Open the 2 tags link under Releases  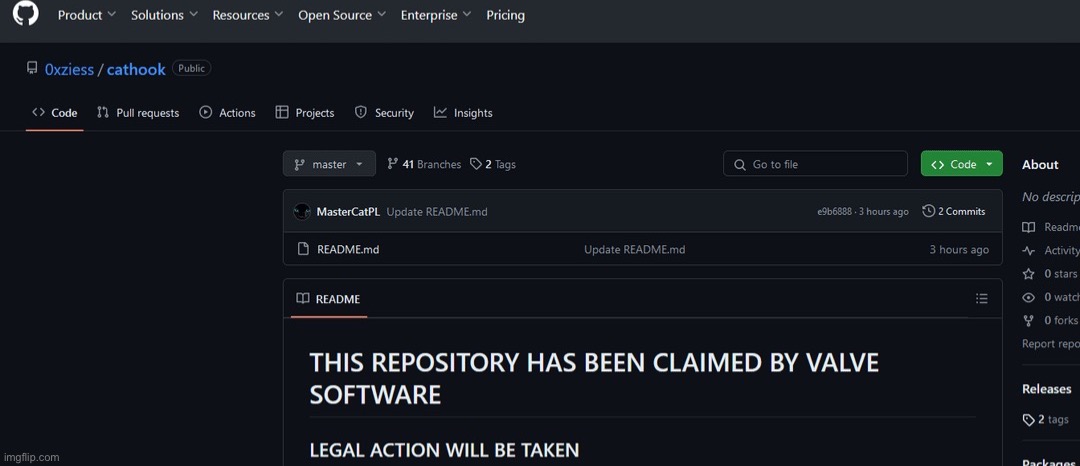(x=1046, y=419)
